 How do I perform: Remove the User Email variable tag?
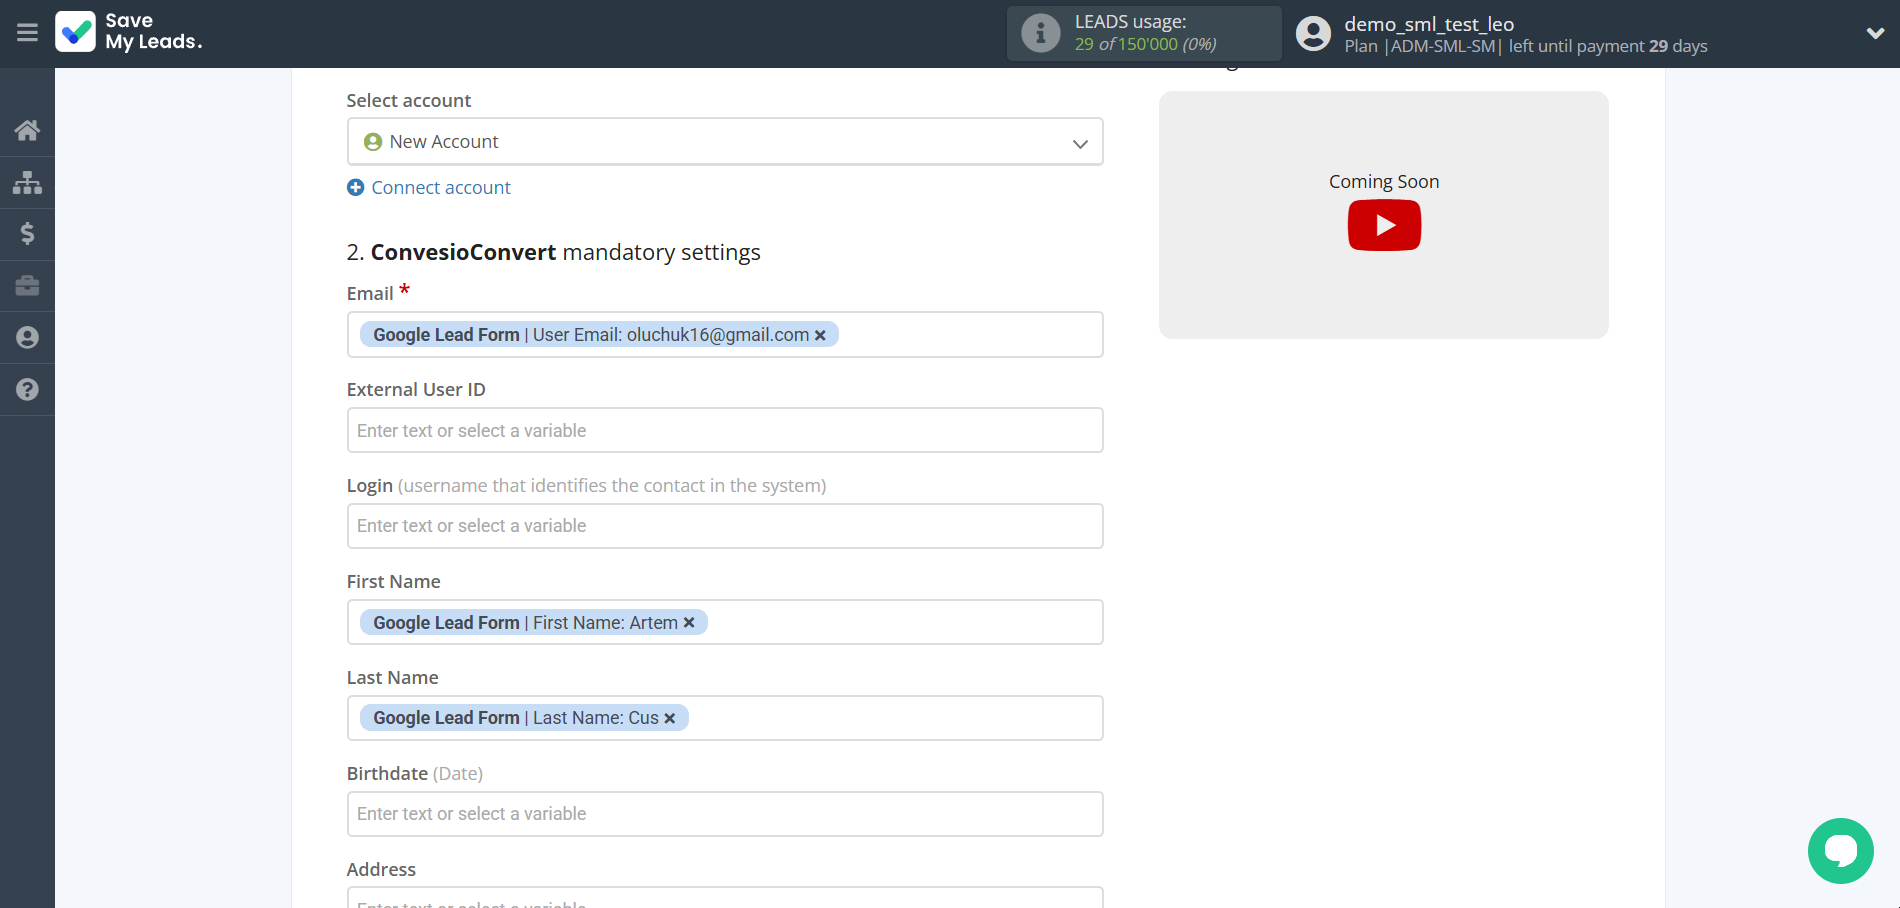(x=820, y=336)
